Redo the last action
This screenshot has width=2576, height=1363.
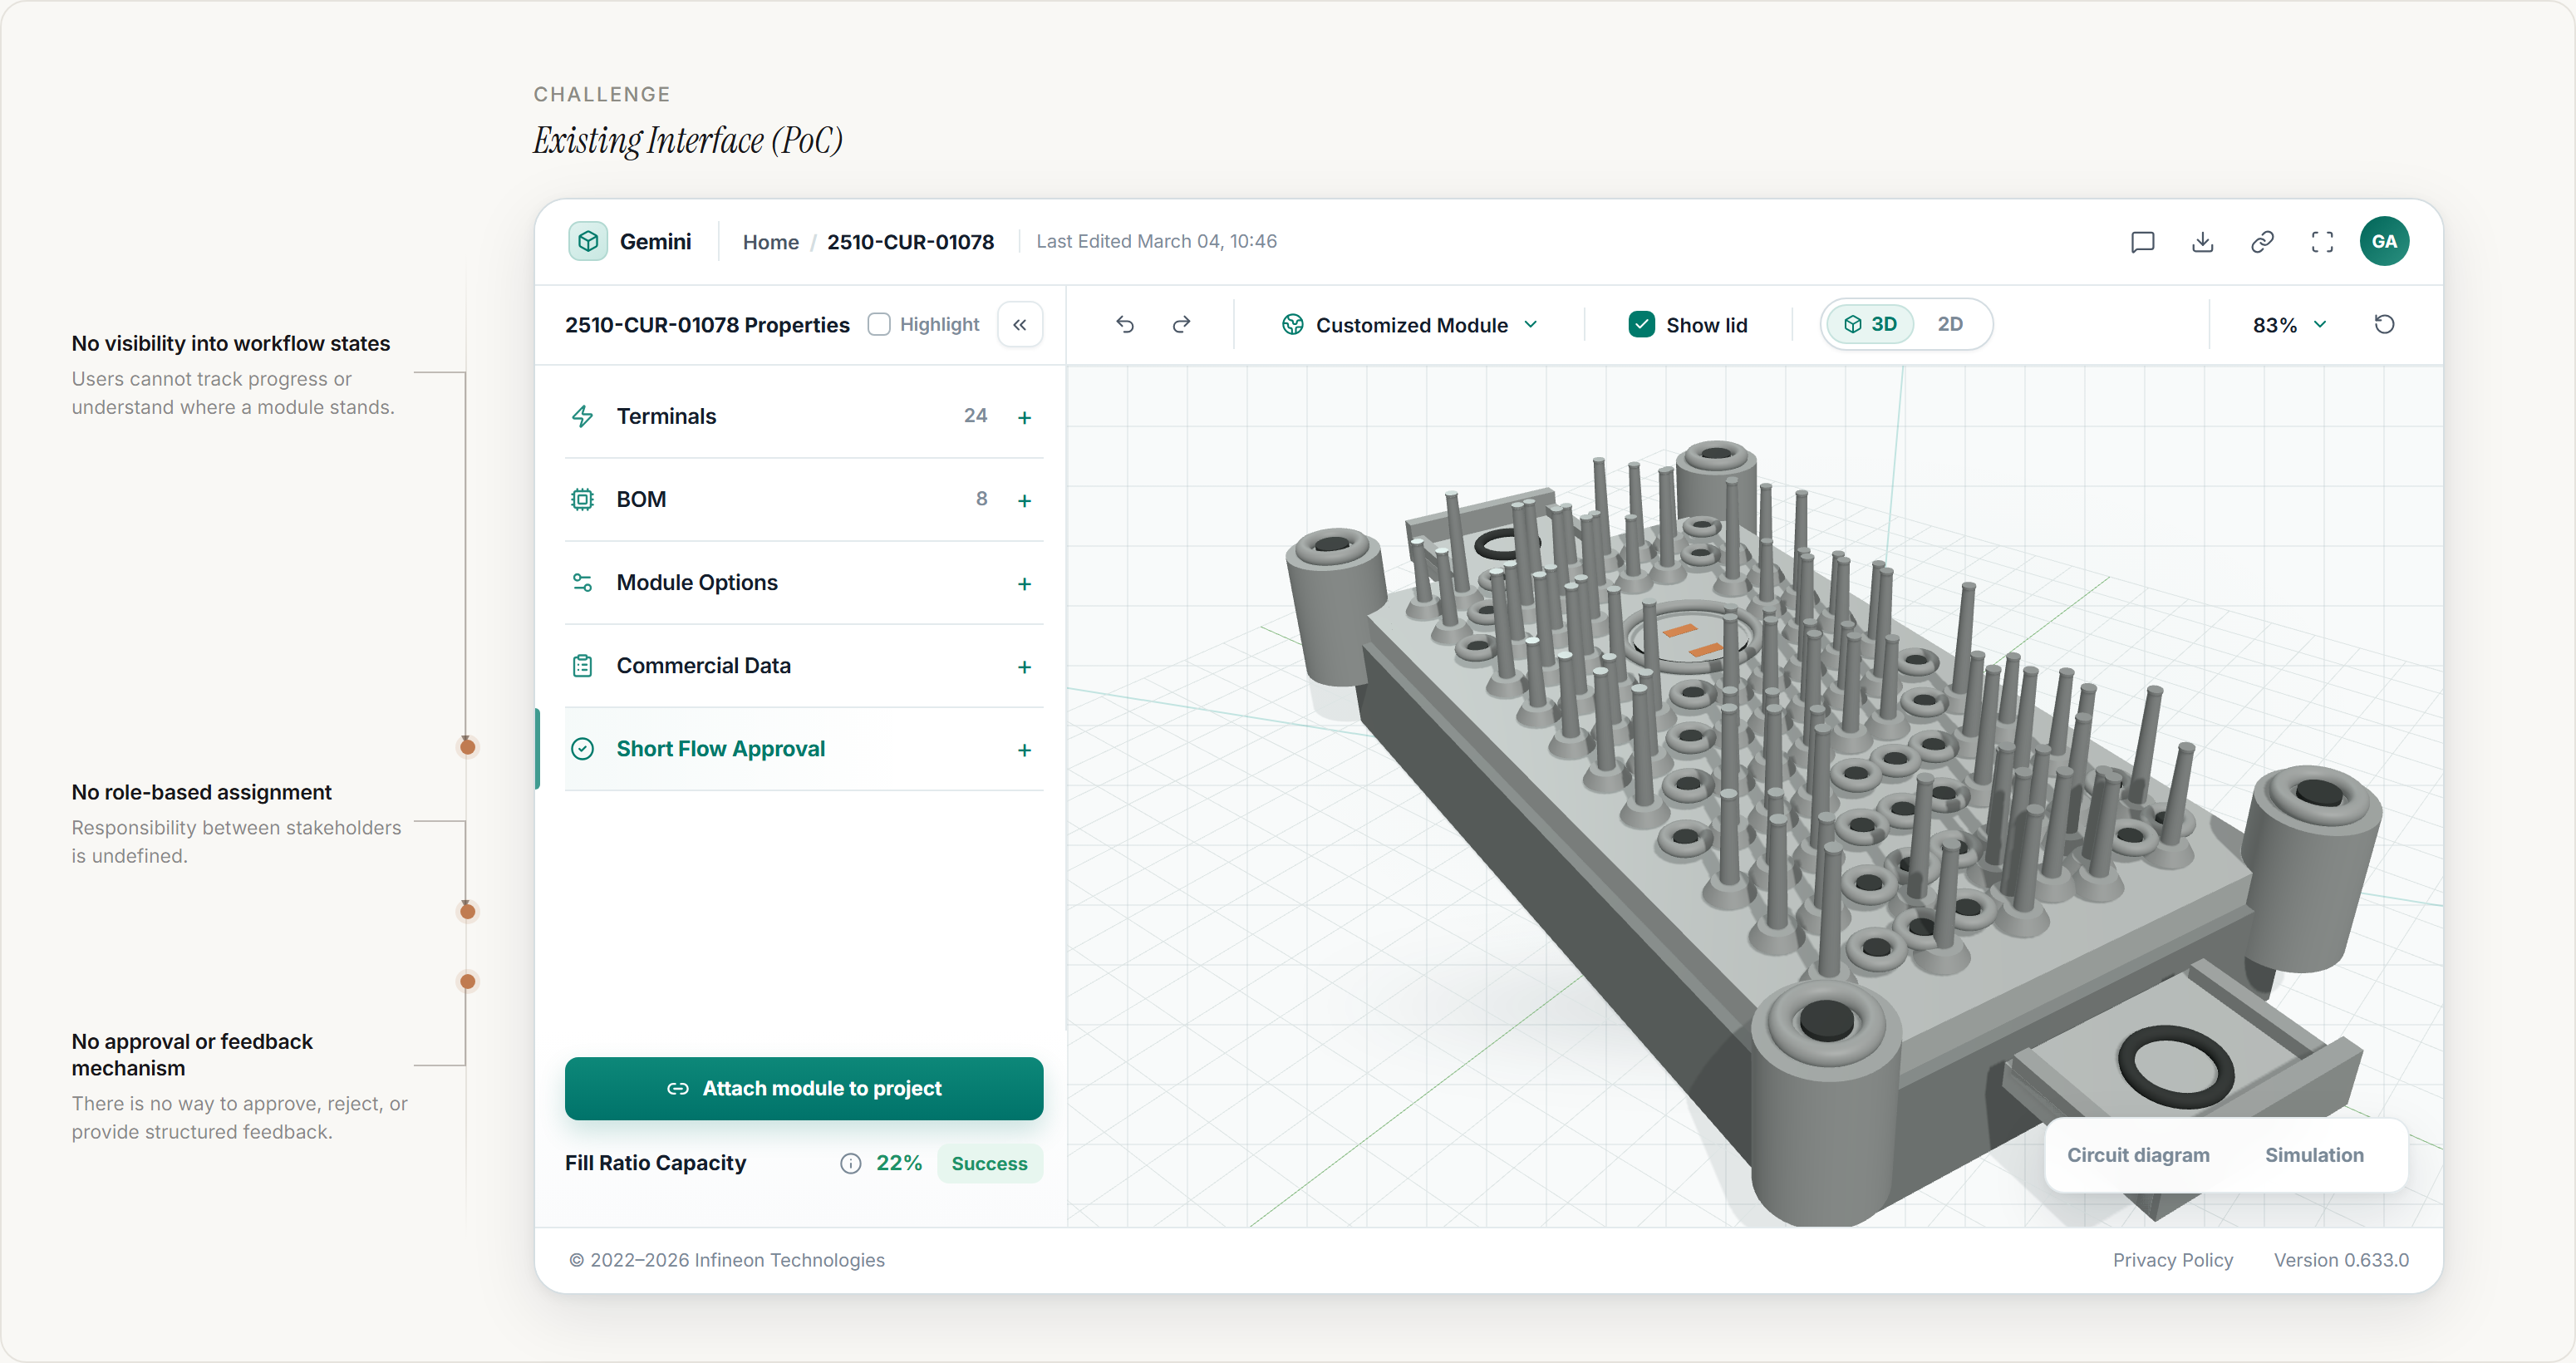click(1181, 324)
